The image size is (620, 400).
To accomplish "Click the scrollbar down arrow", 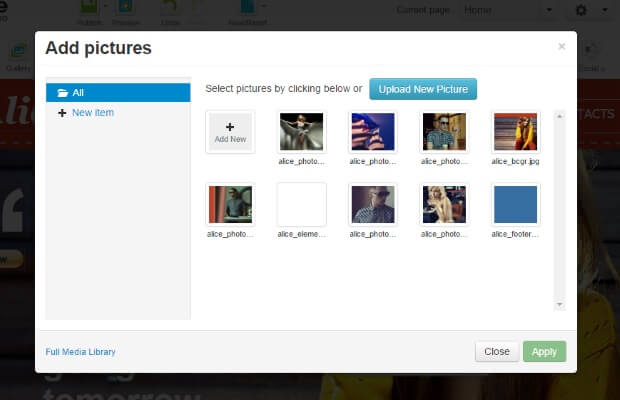I will pos(560,304).
